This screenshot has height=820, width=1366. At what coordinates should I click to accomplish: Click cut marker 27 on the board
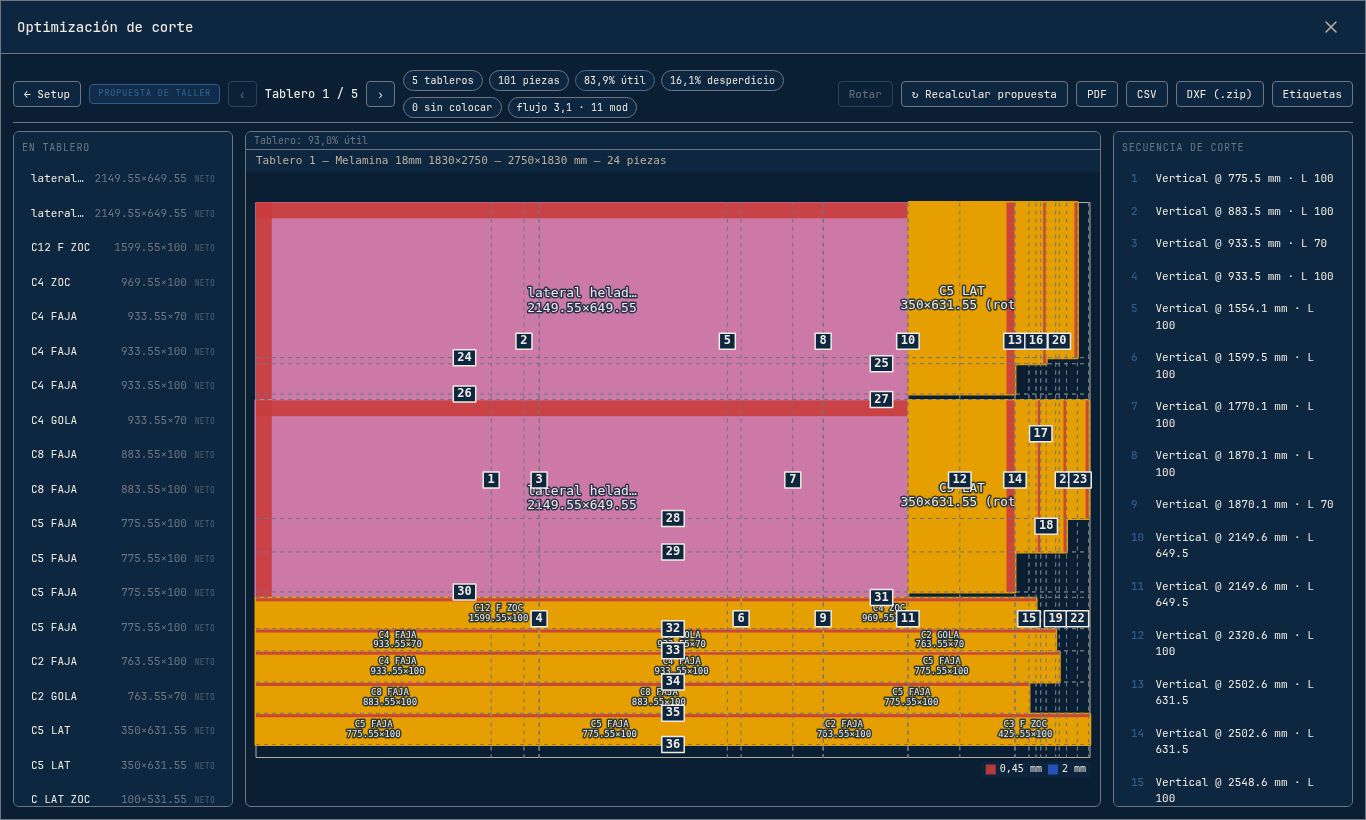tap(881, 399)
